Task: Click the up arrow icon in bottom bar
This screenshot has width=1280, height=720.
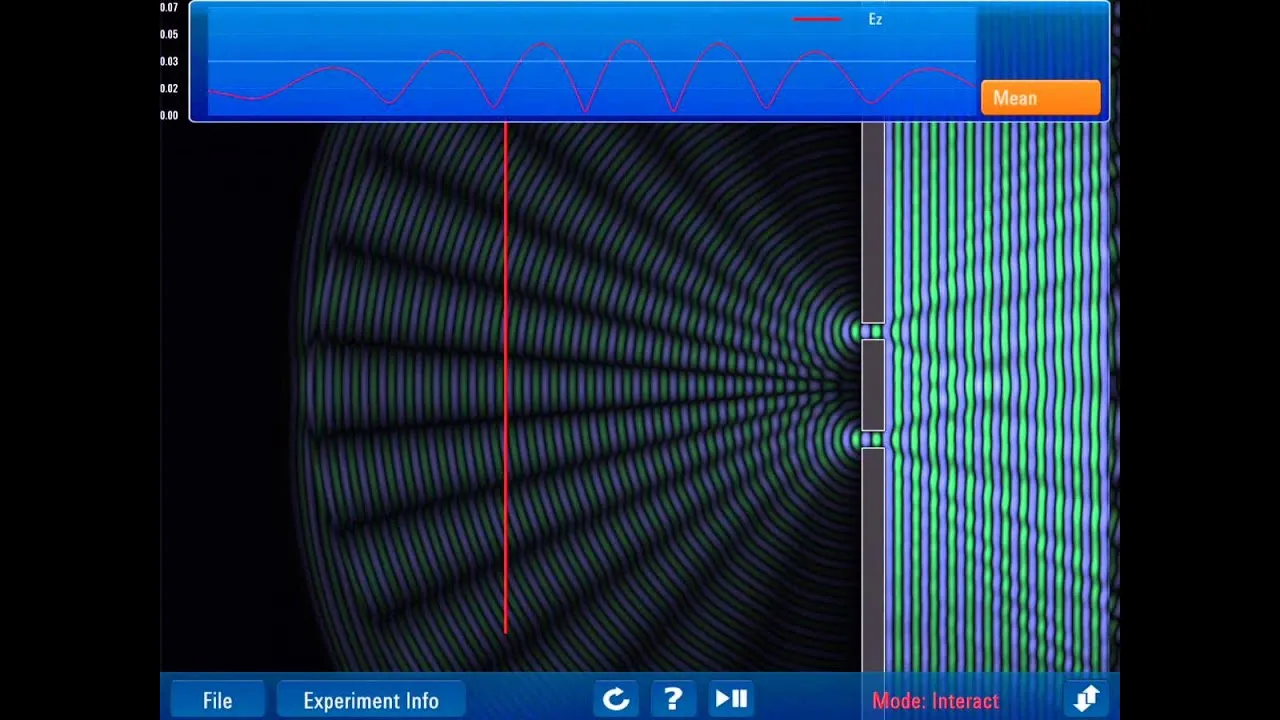Action: (x=1086, y=698)
